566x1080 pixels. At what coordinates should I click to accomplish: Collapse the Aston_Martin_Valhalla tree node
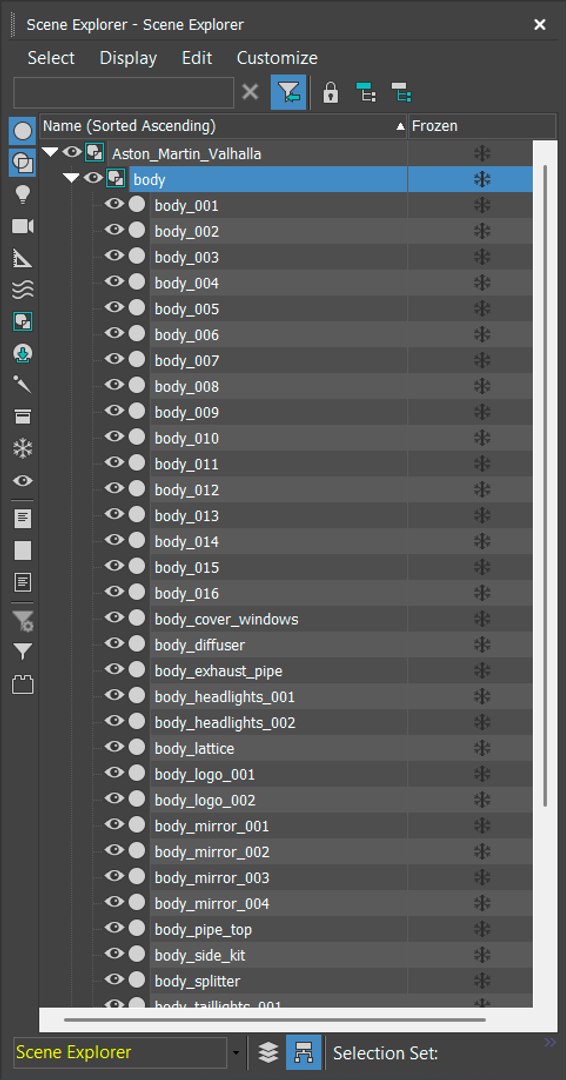tap(50, 152)
